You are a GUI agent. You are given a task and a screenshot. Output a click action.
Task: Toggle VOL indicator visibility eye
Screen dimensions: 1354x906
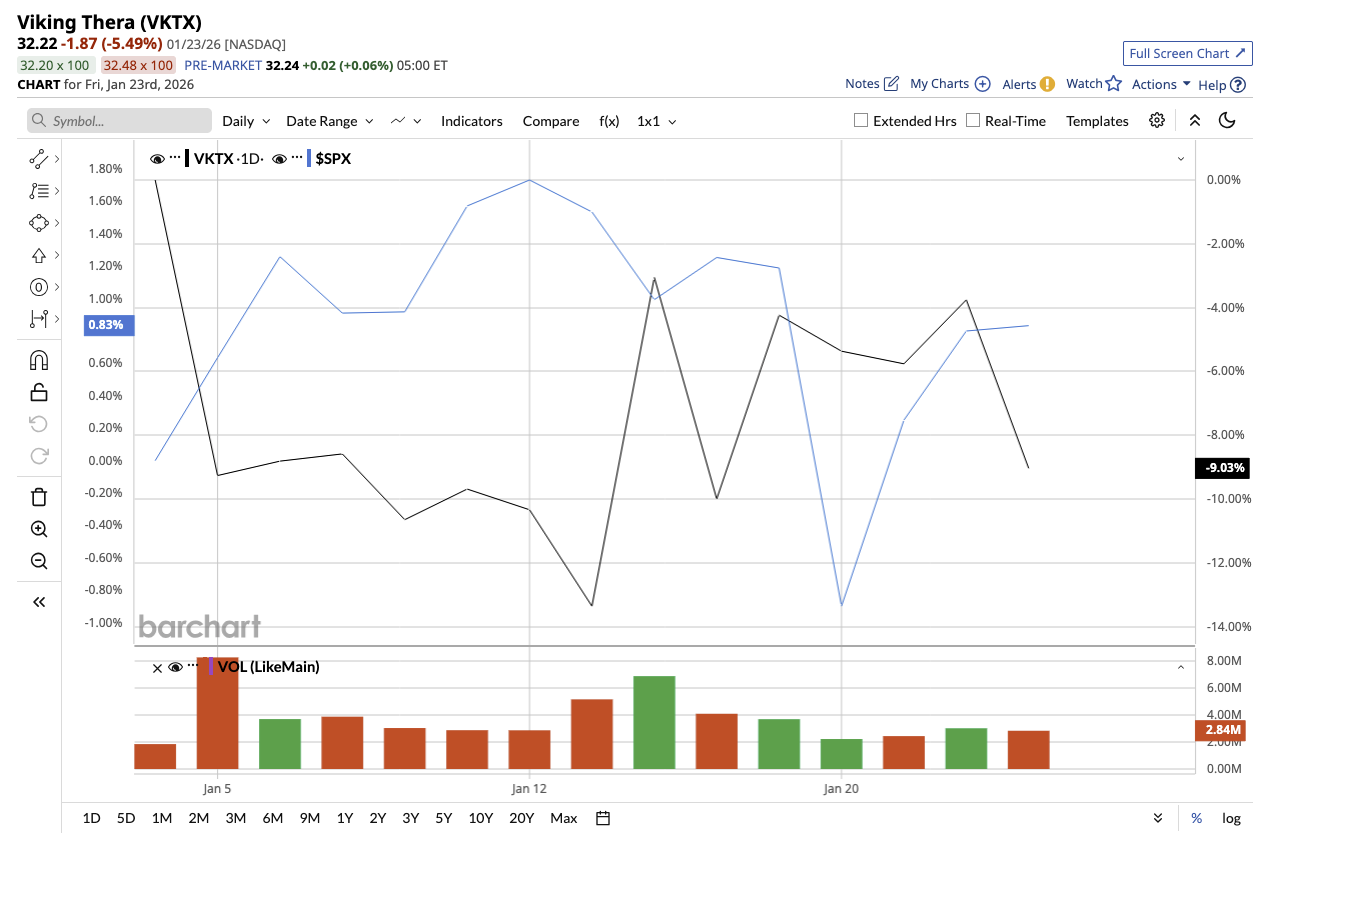175,667
